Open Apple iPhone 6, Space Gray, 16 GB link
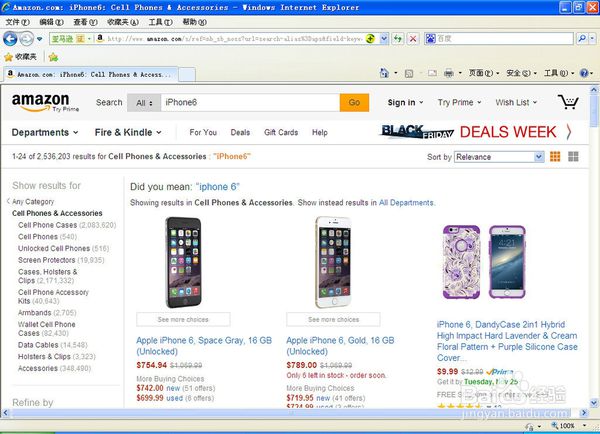This screenshot has height=434, width=600. tap(204, 346)
